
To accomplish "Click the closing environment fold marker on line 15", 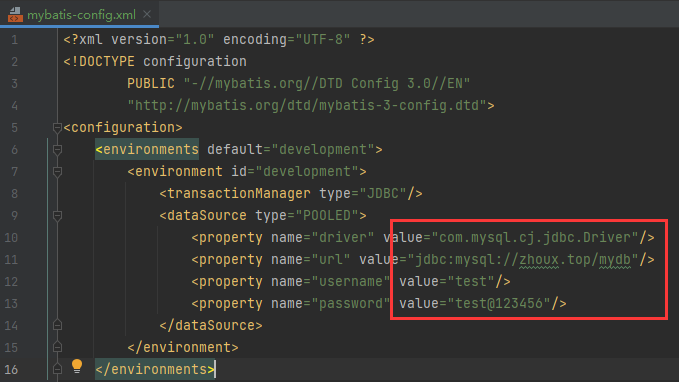I will pos(57,347).
